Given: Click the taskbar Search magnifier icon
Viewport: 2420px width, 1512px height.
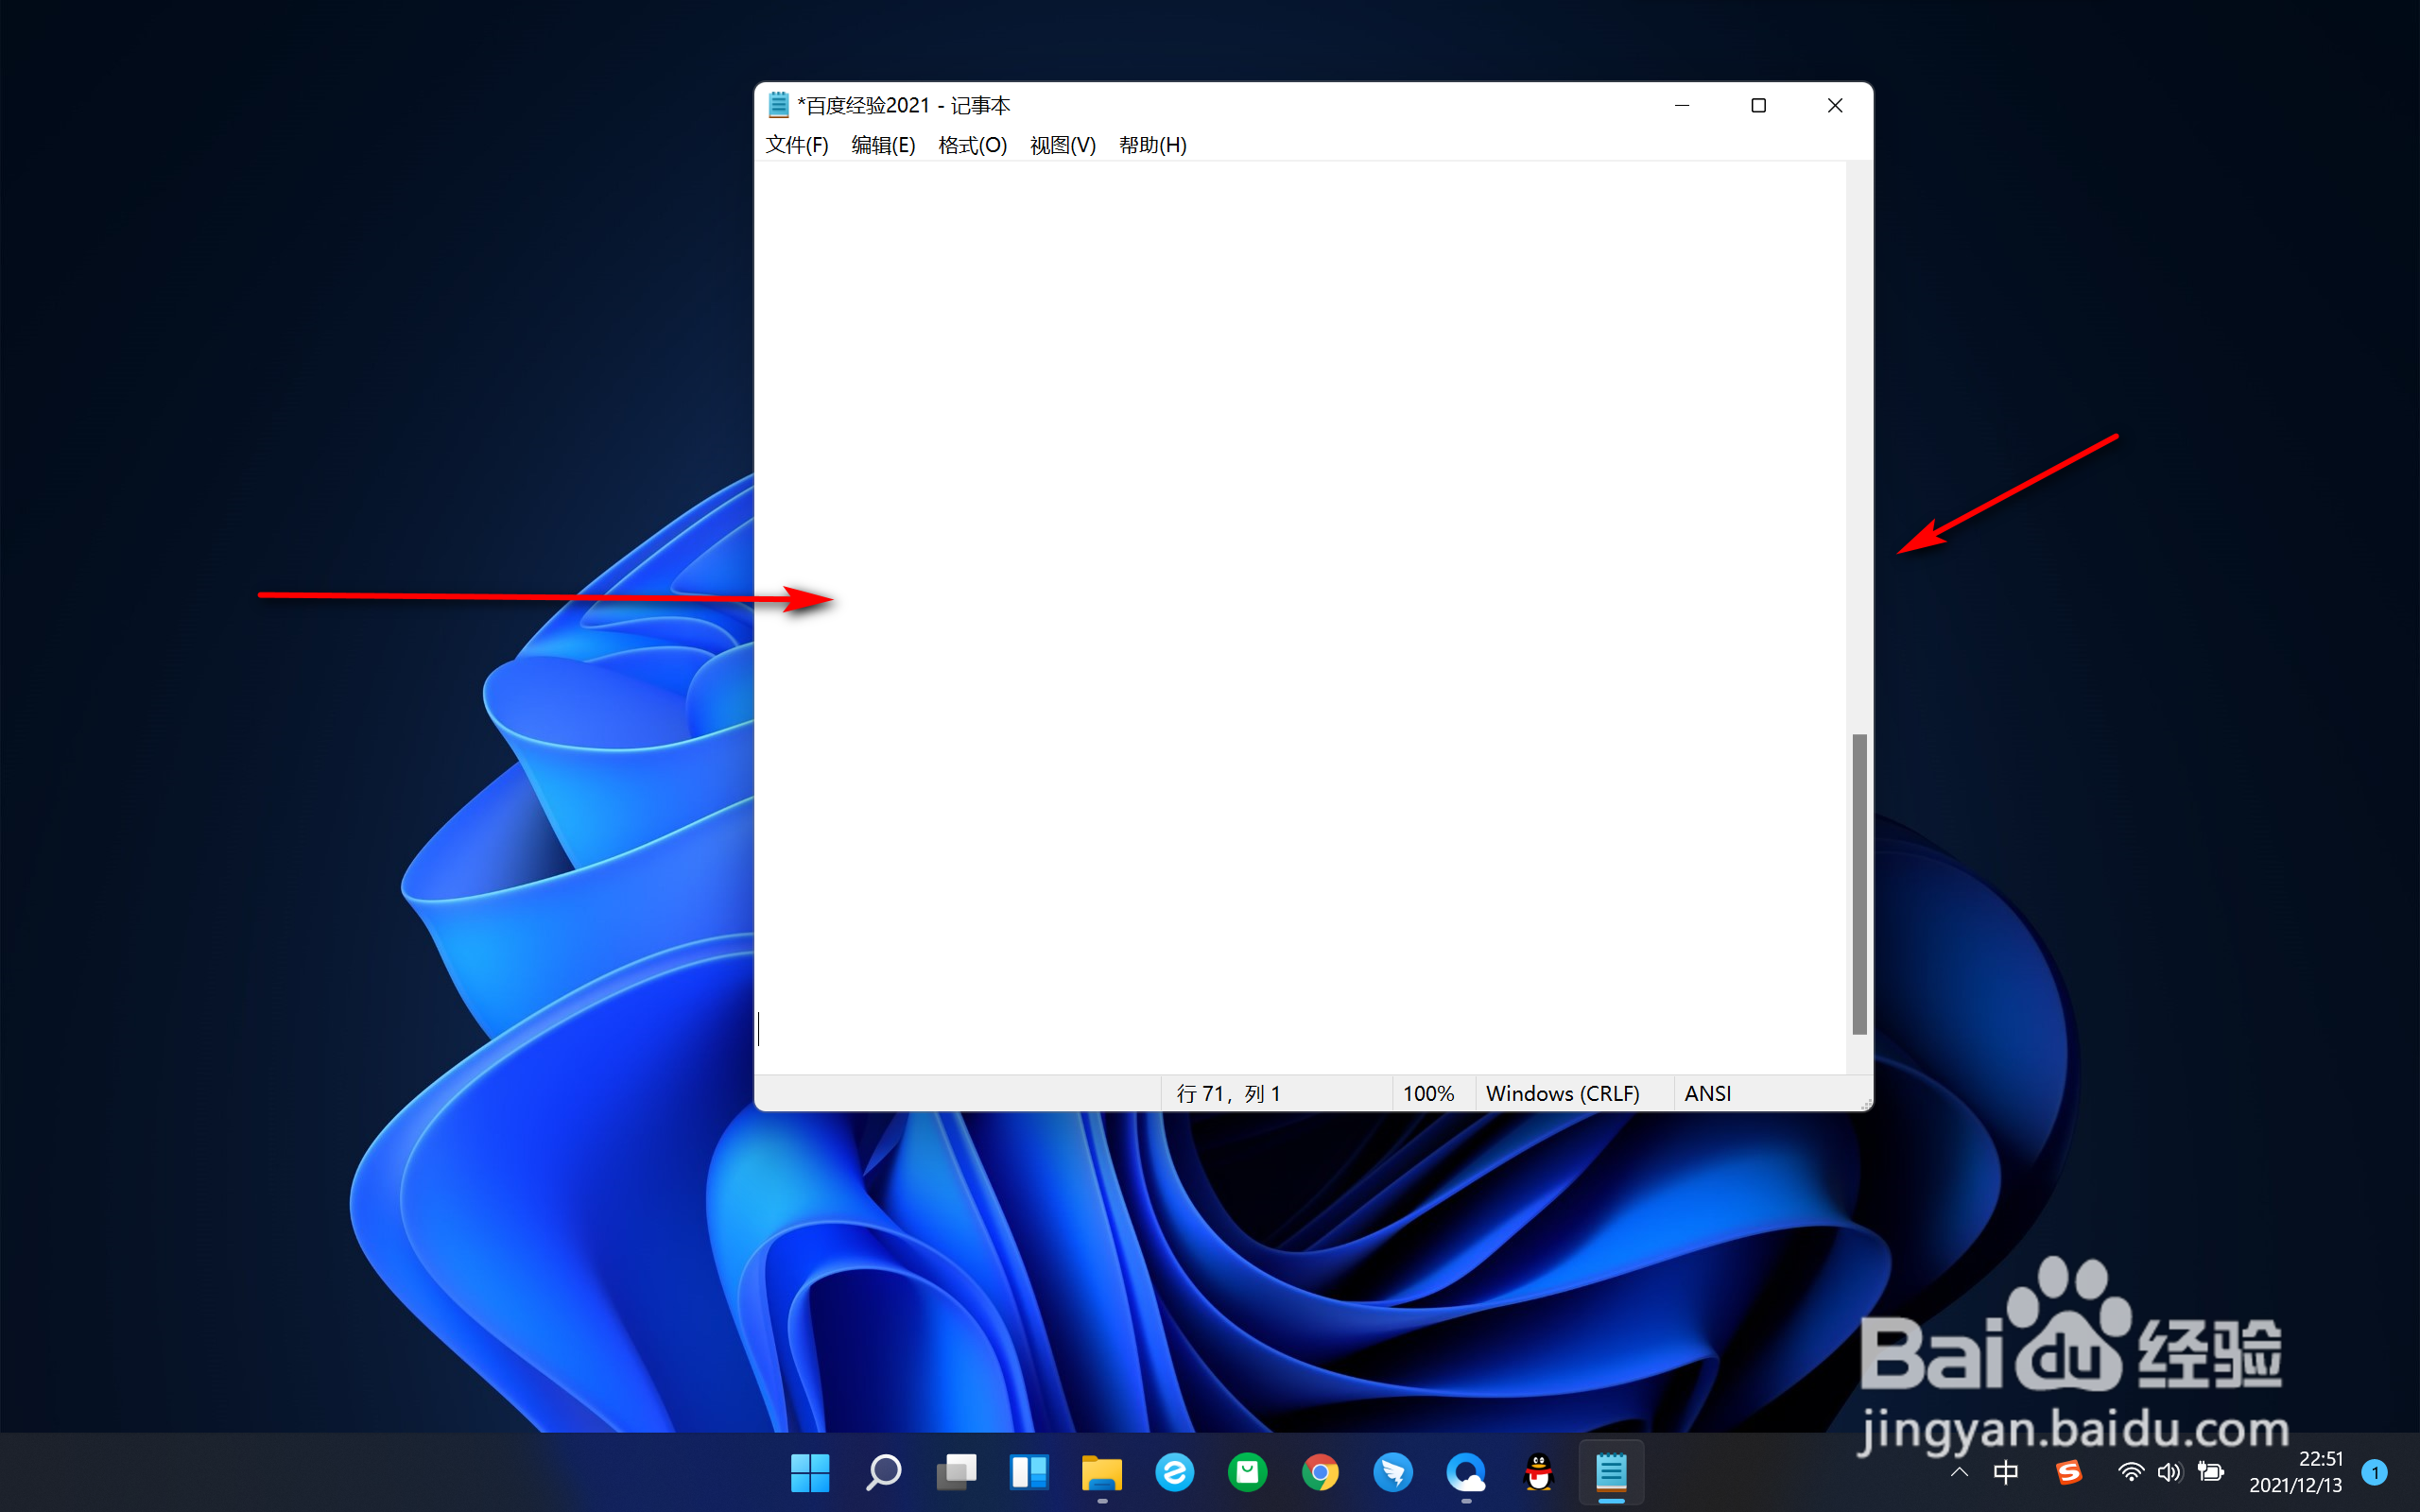Looking at the screenshot, I should pyautogui.click(x=883, y=1472).
